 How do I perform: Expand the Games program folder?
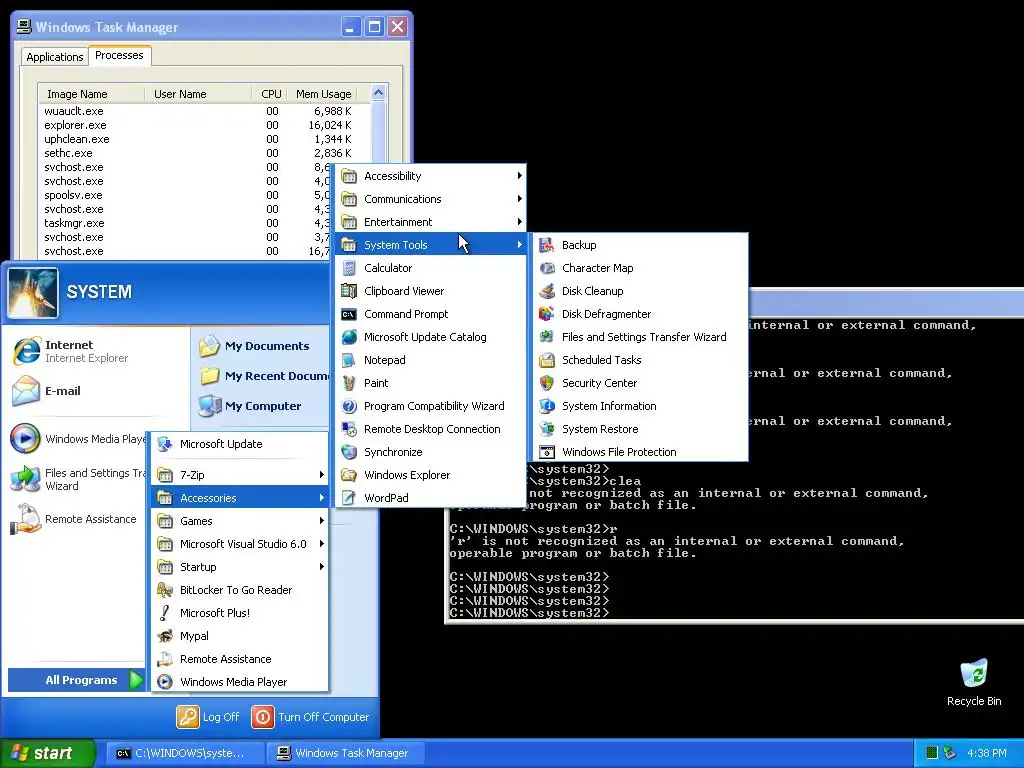click(x=240, y=520)
